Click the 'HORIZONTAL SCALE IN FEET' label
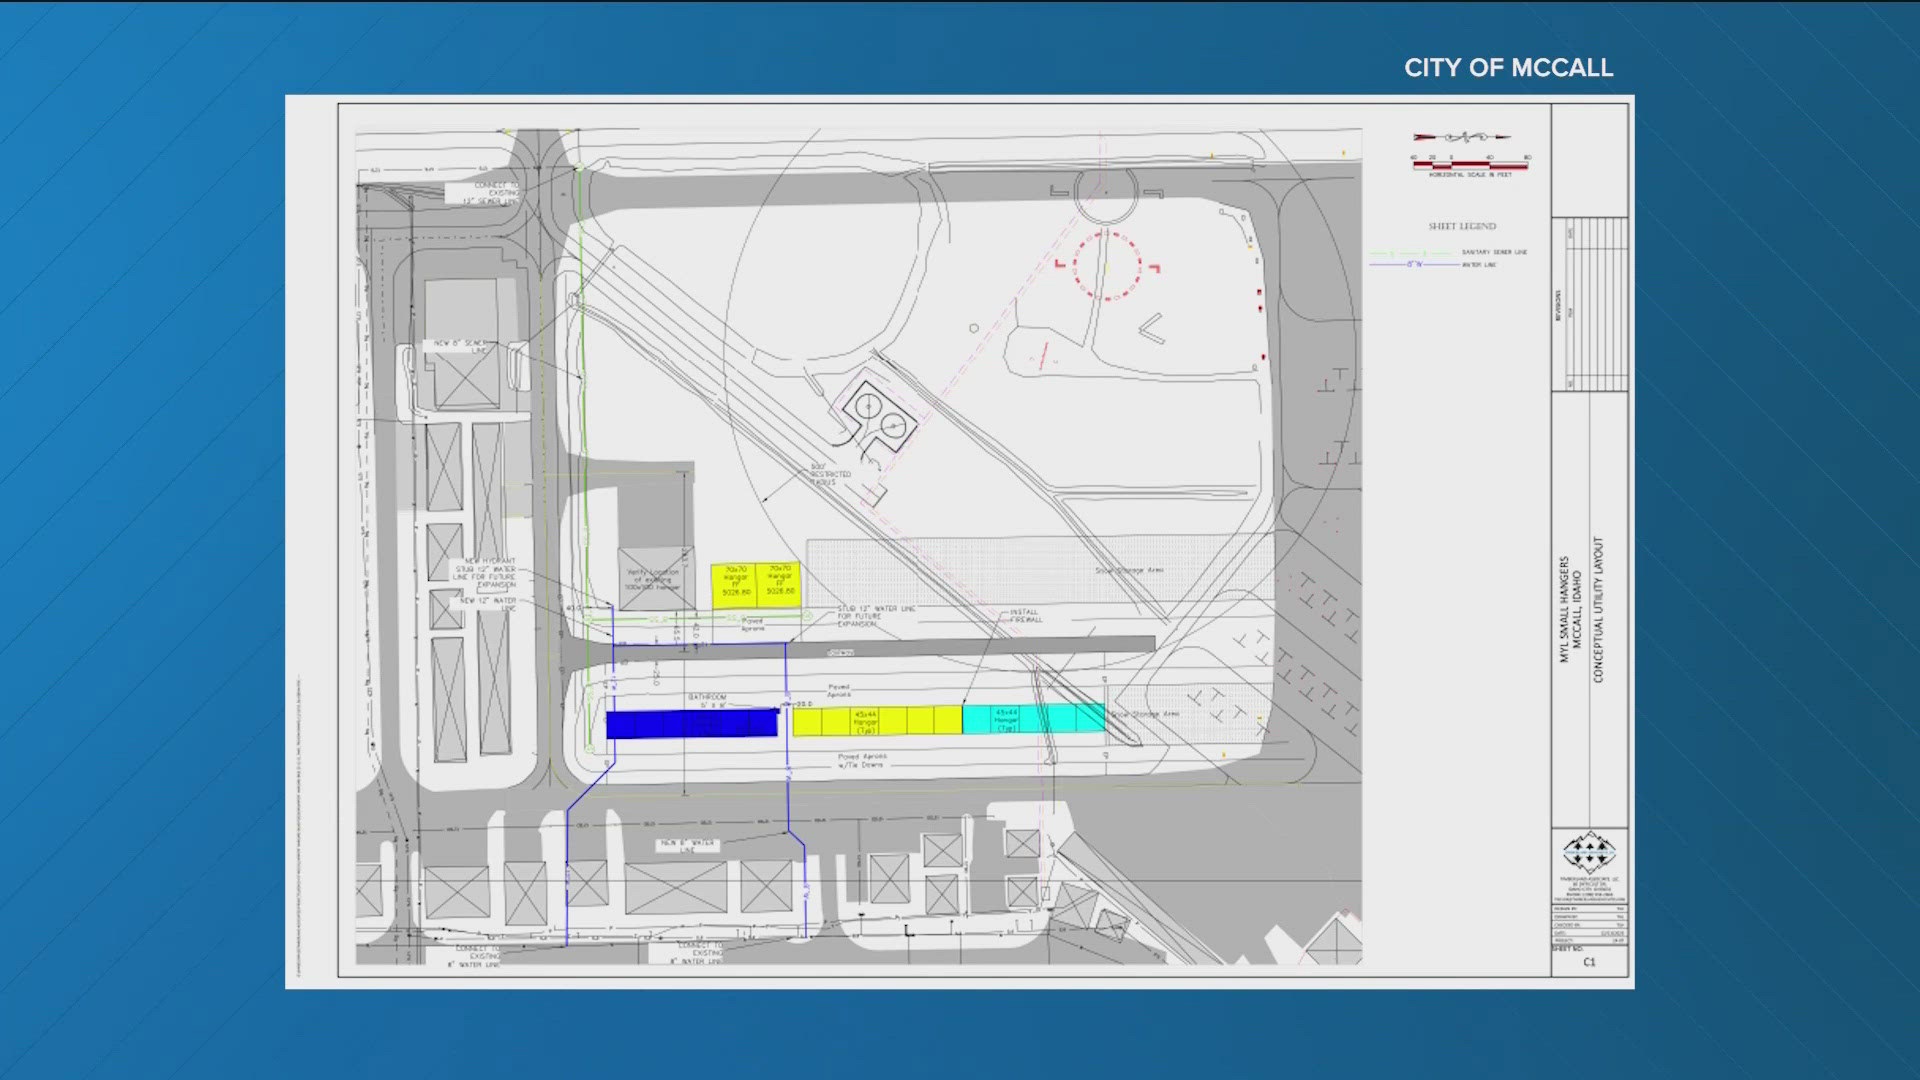1920x1080 pixels. click(1470, 175)
